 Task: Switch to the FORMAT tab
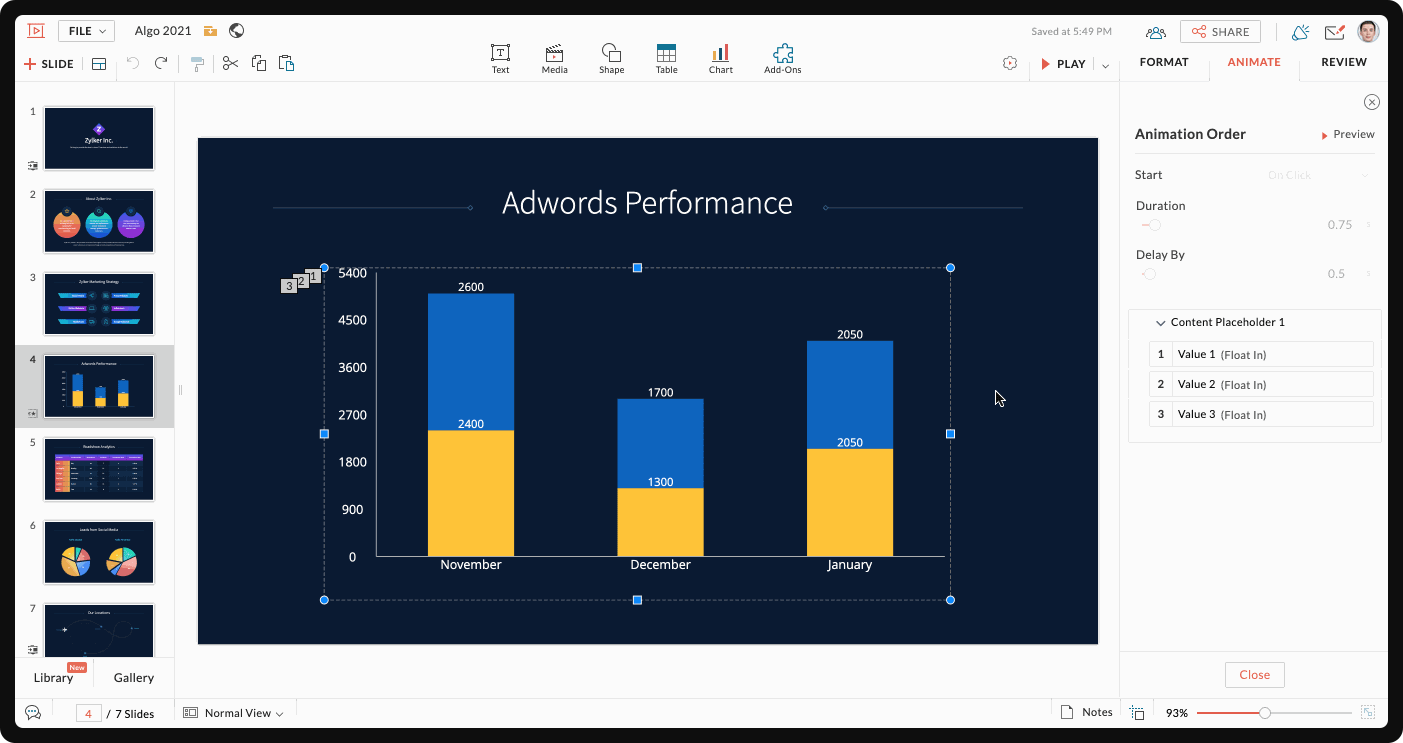[1164, 62]
